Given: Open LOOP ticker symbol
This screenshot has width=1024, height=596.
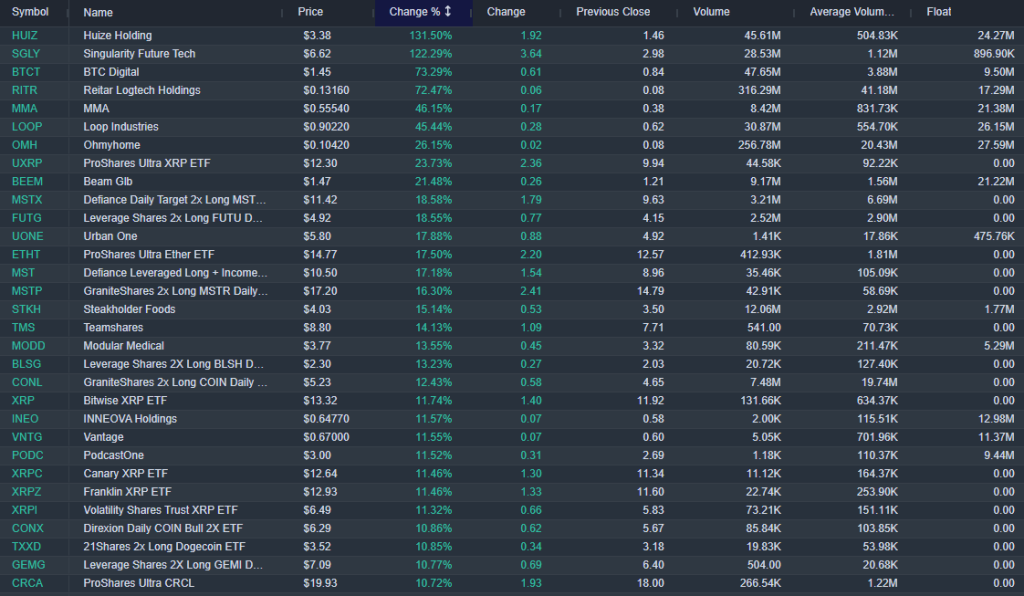Looking at the screenshot, I should coord(27,127).
